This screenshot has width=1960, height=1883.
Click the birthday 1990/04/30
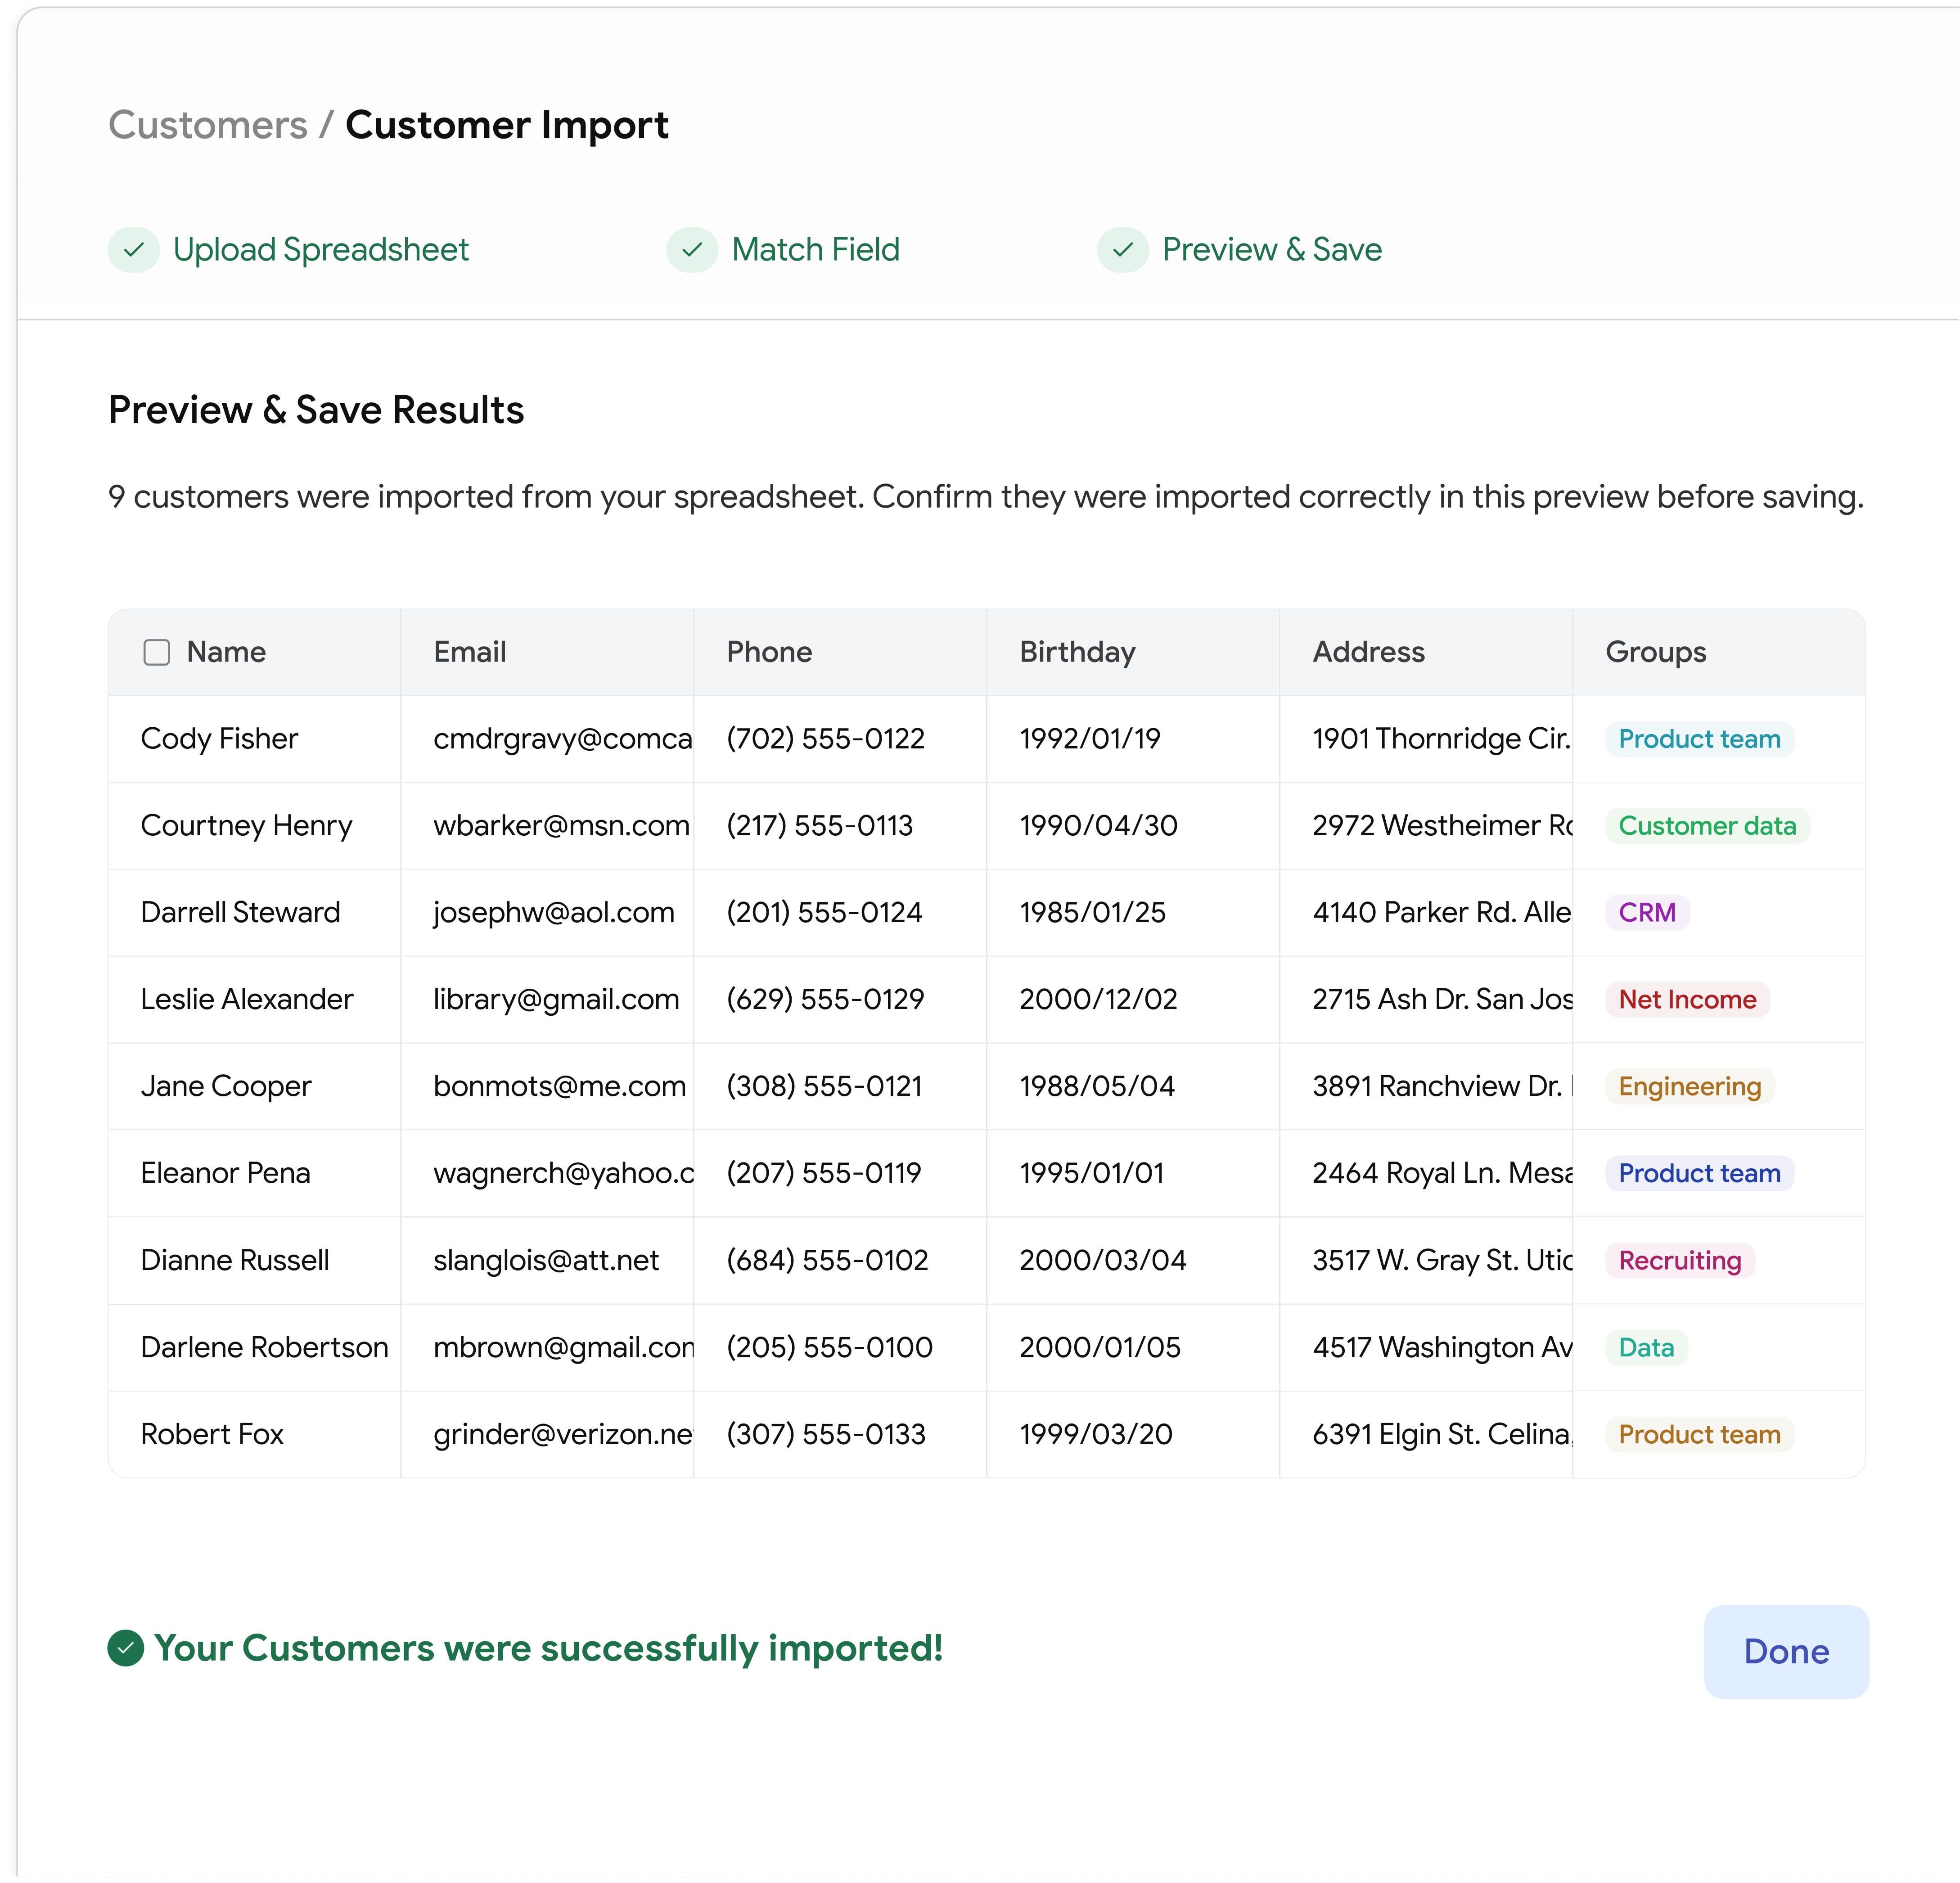pos(1098,826)
